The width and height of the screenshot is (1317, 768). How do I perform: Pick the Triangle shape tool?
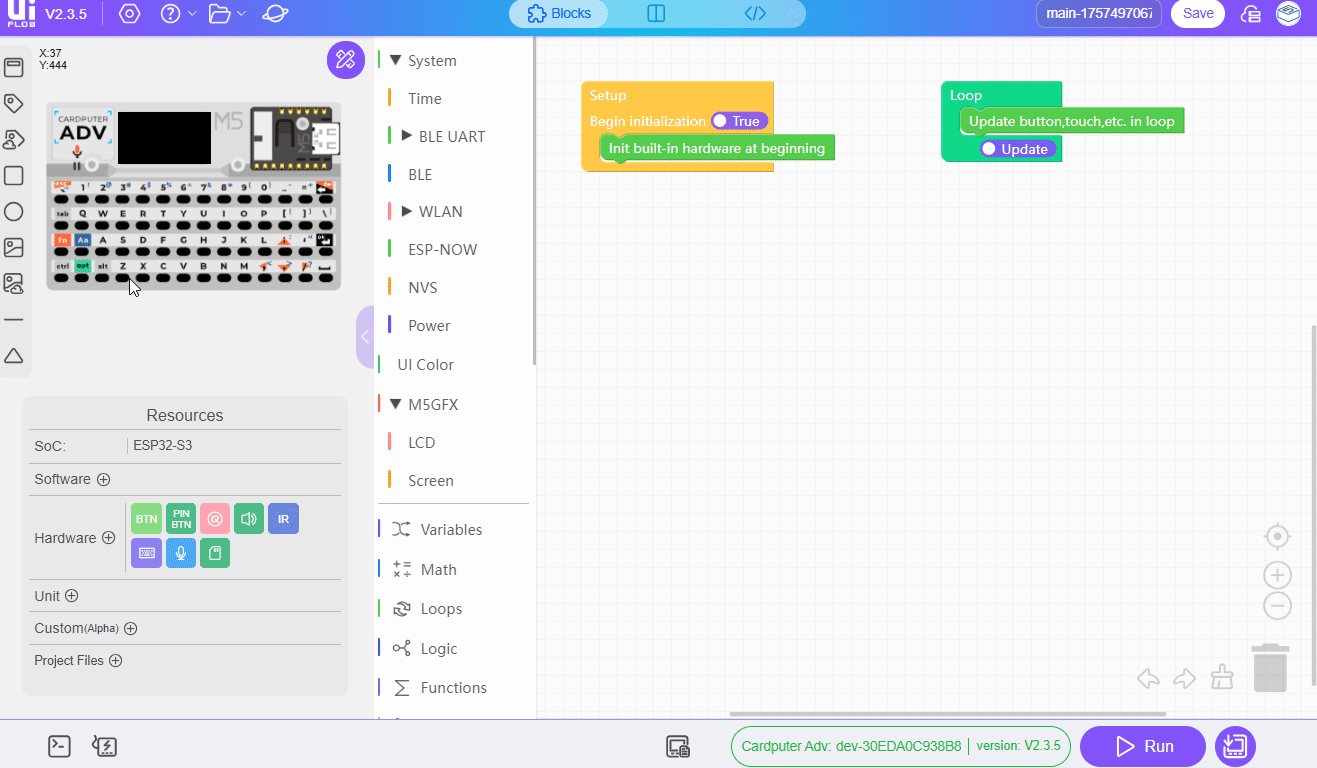click(x=14, y=356)
